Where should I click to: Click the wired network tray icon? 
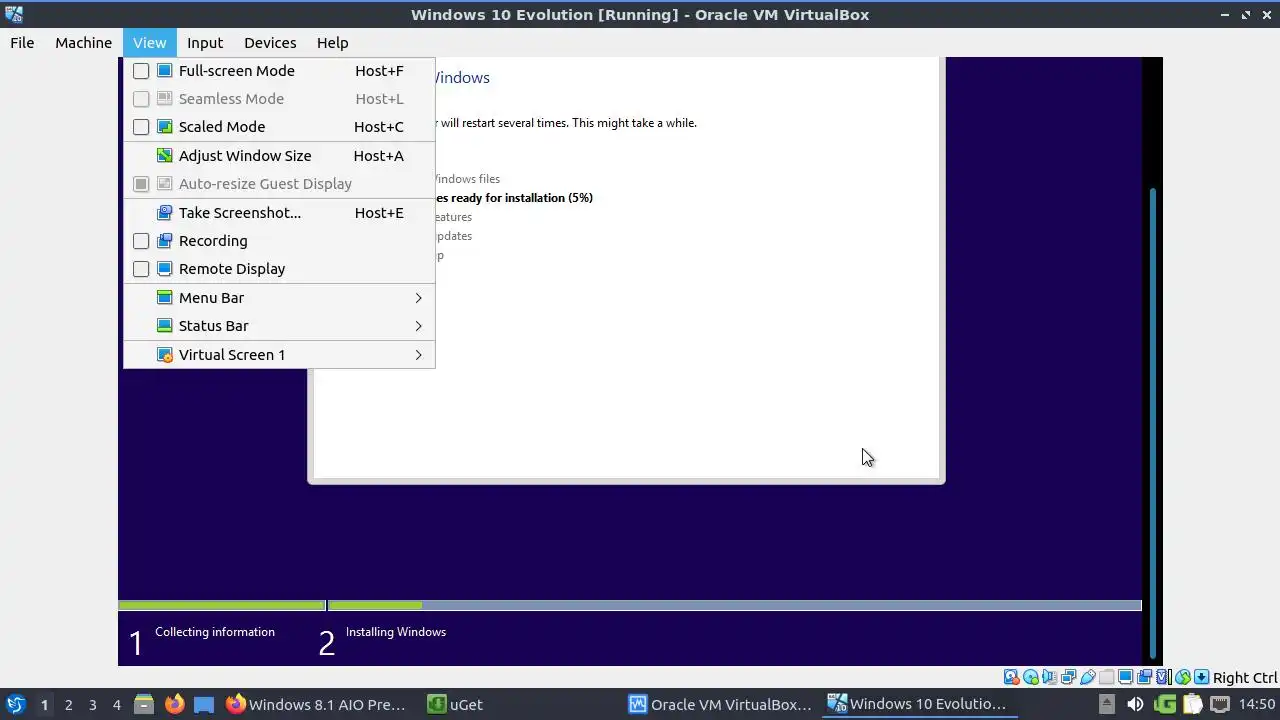1220,704
